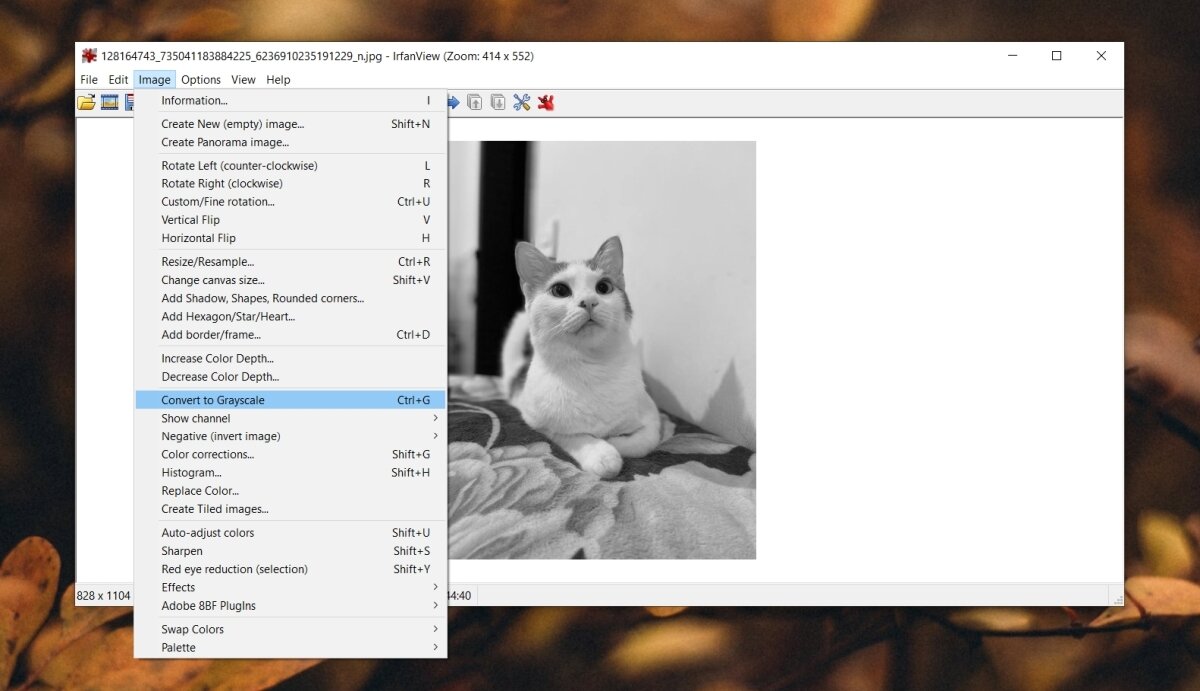Expand the Effects submenu
The height and width of the screenshot is (691, 1200).
pos(178,587)
